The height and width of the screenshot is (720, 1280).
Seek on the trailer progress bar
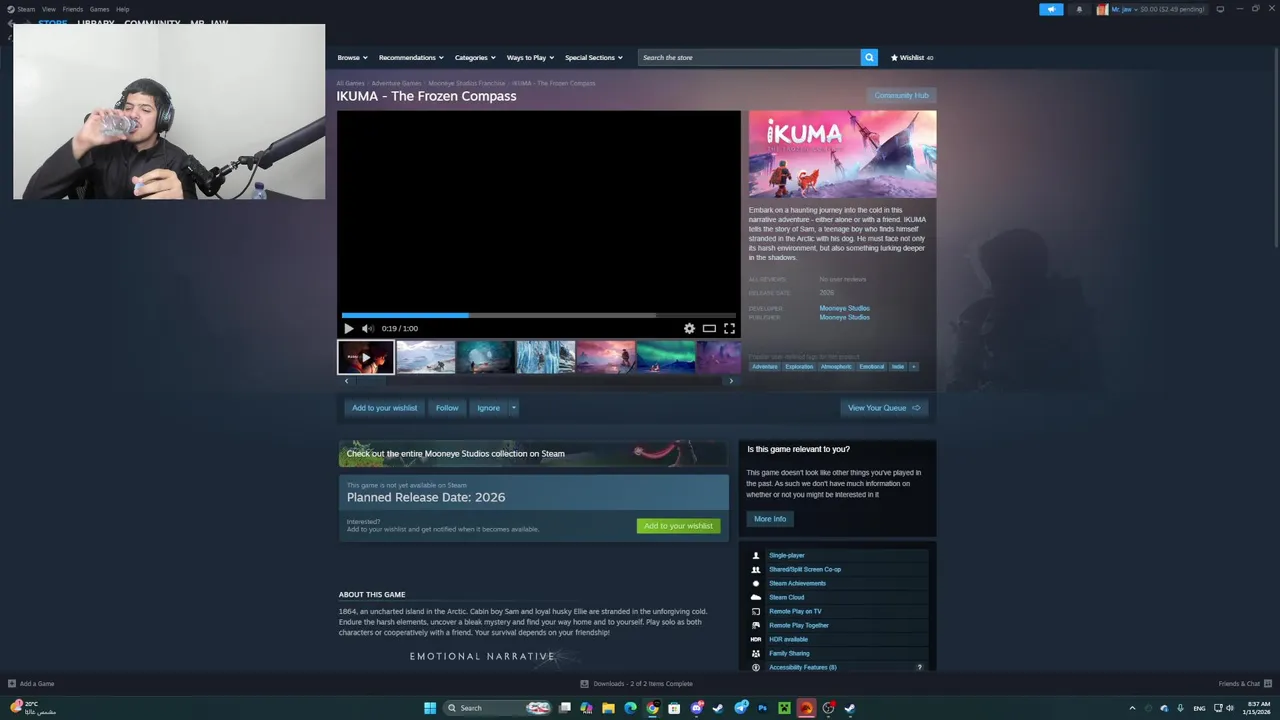pos(538,315)
